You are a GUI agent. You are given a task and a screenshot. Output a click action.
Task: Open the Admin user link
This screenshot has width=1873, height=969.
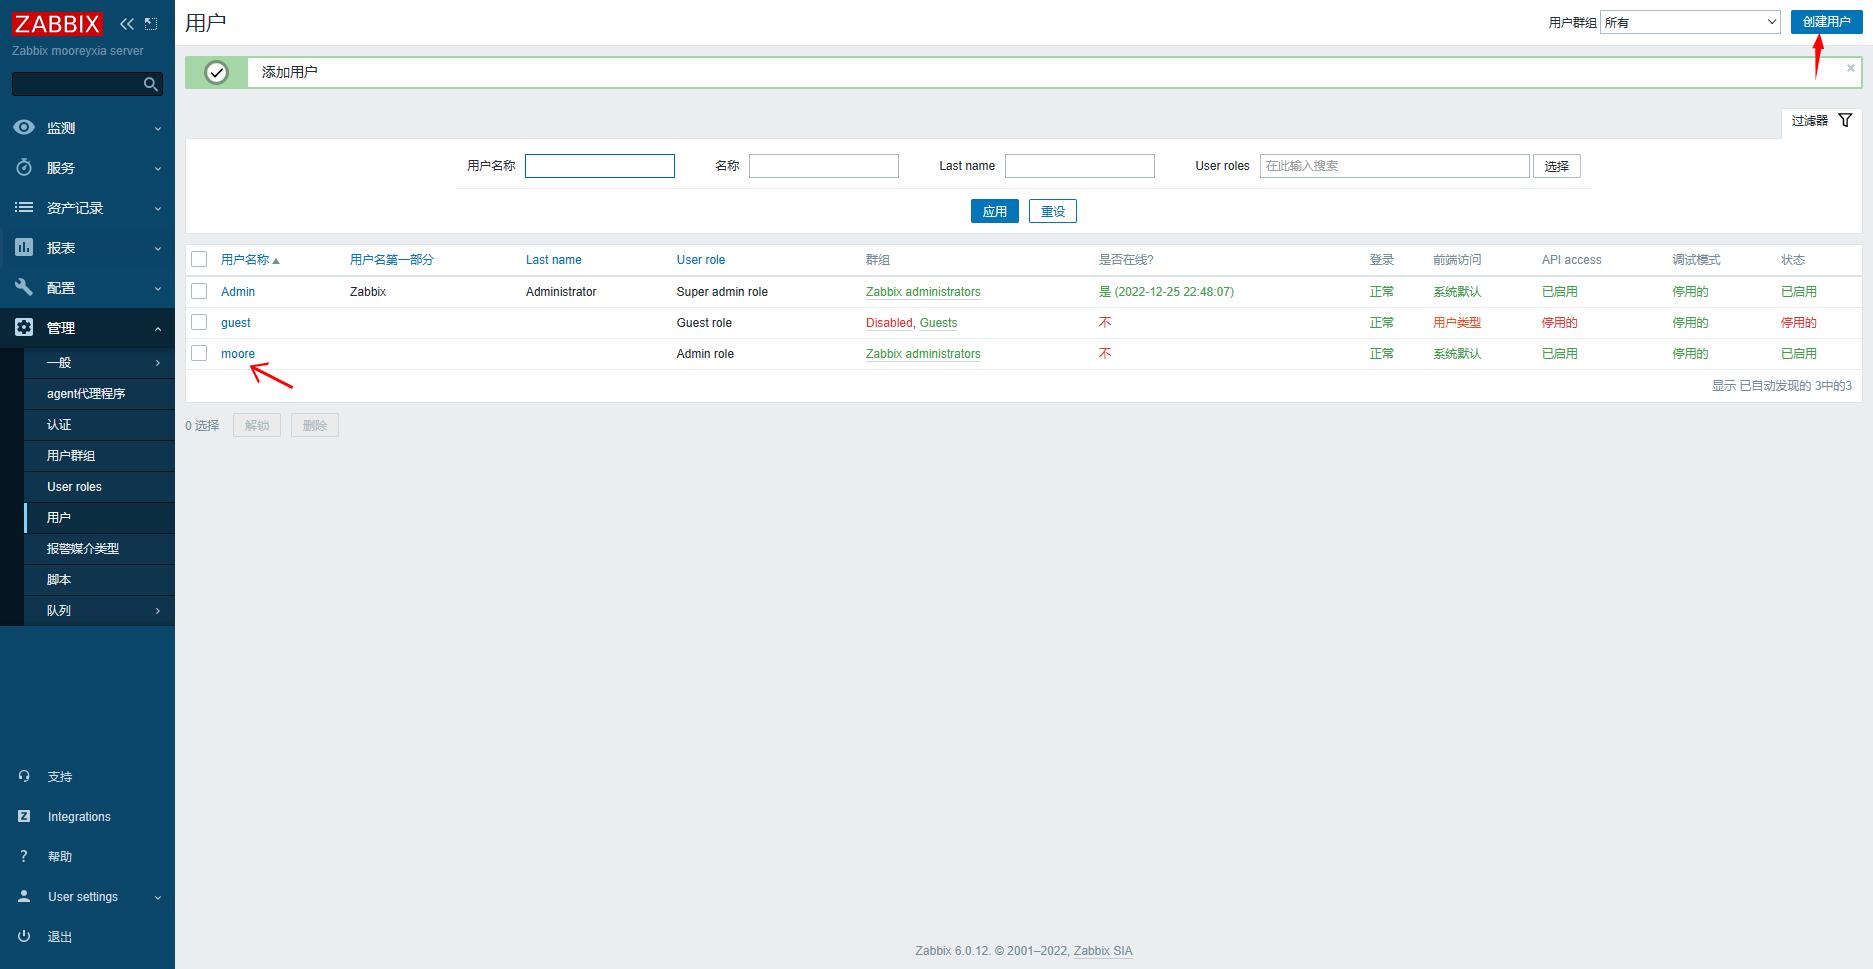coord(238,292)
